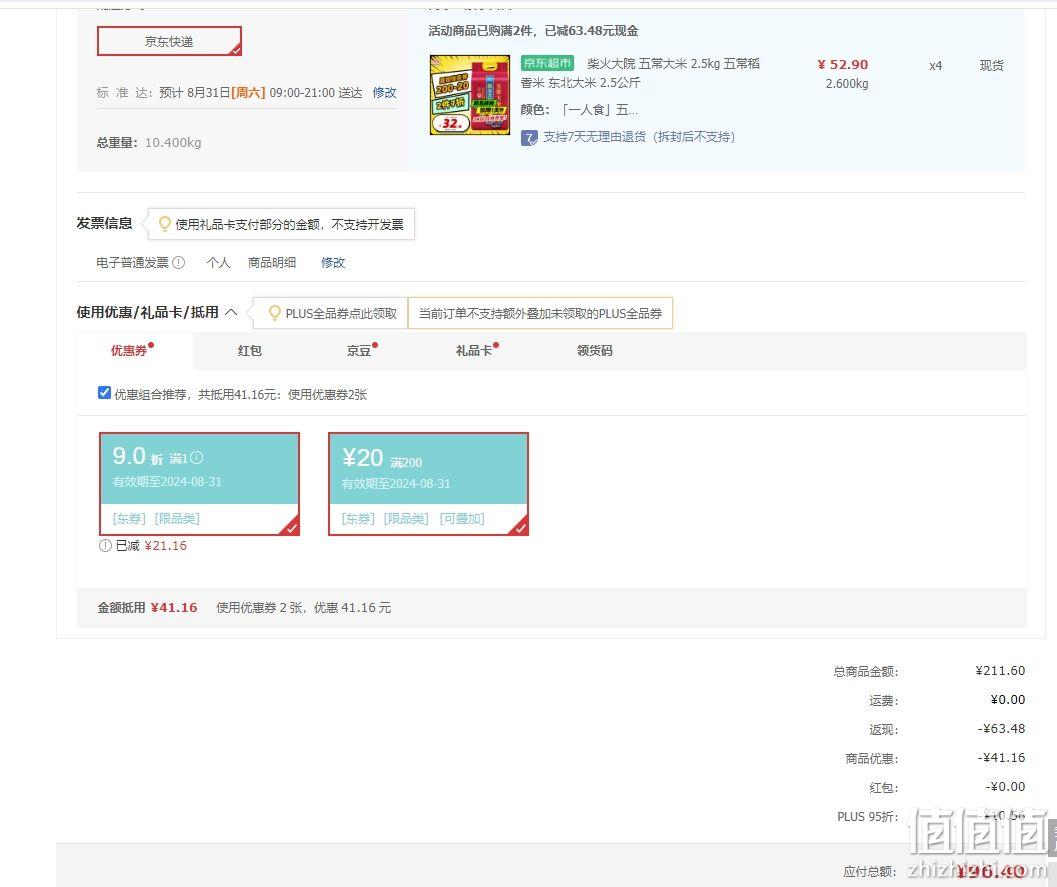Click the info icon beside 已减 ¥21.16
Viewport: 1057px width, 887px height.
pos(105,546)
